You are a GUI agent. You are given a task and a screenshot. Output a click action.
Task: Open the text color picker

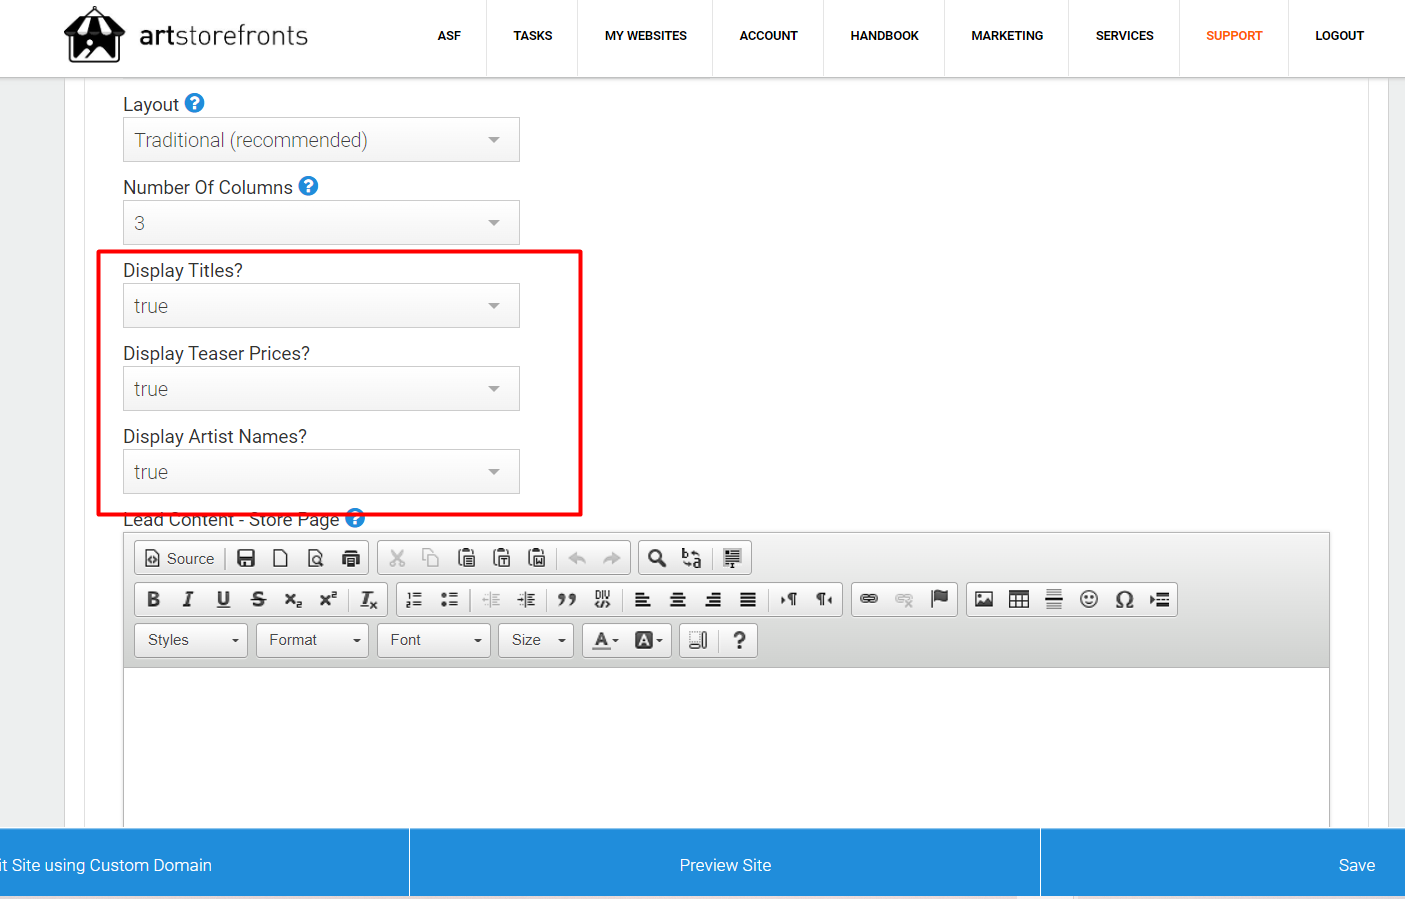point(606,640)
